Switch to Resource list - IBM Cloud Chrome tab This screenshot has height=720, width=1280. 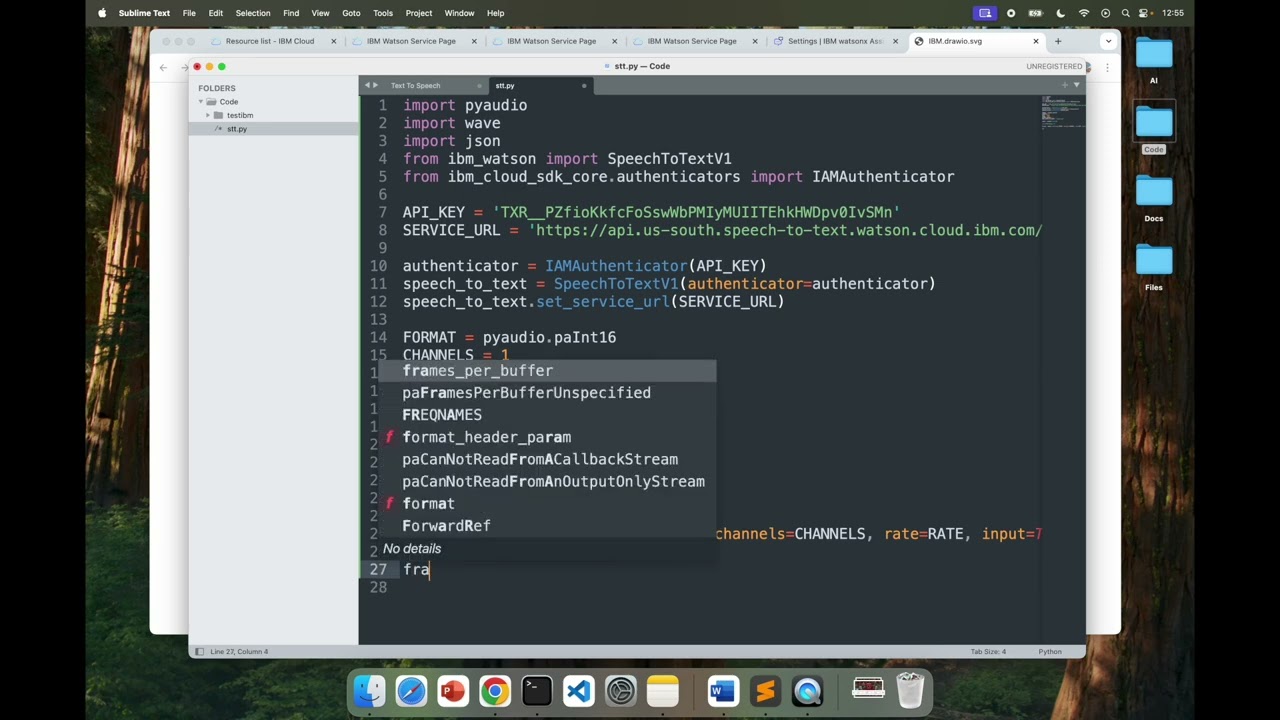270,41
